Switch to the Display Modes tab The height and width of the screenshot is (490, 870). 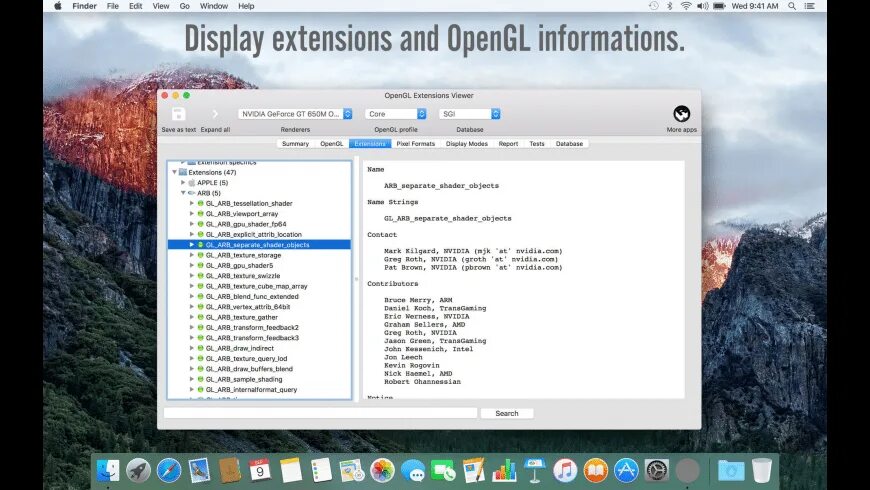coord(467,144)
